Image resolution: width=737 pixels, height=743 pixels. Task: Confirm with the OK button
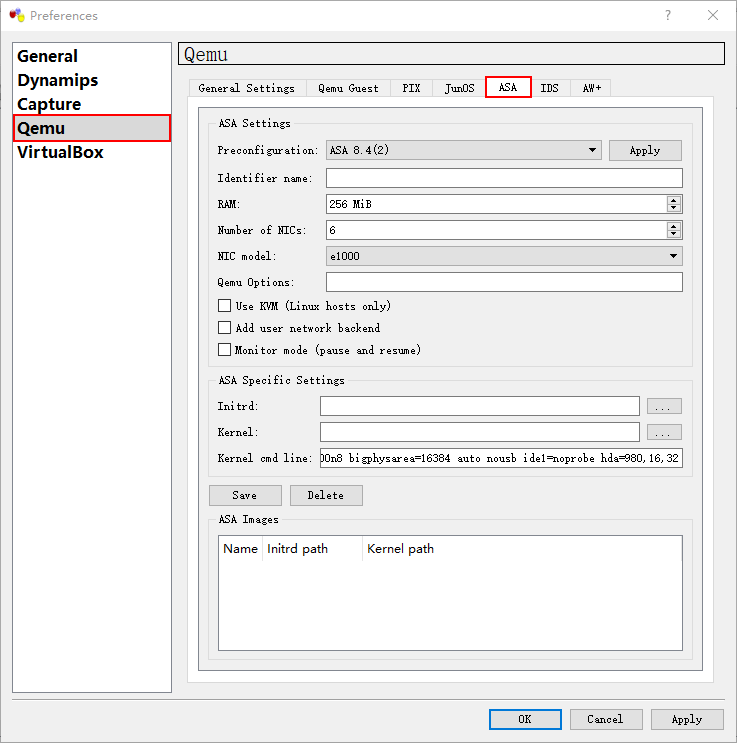(525, 719)
